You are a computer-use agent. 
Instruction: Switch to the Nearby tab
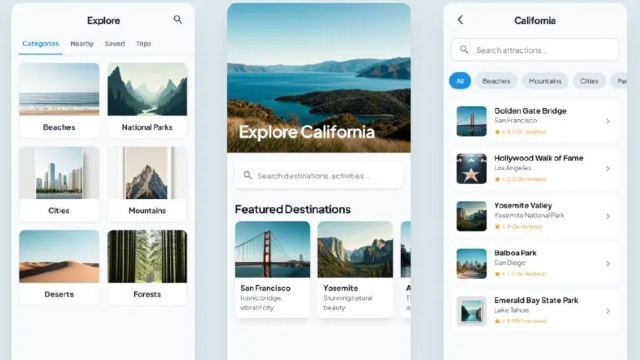(82, 43)
